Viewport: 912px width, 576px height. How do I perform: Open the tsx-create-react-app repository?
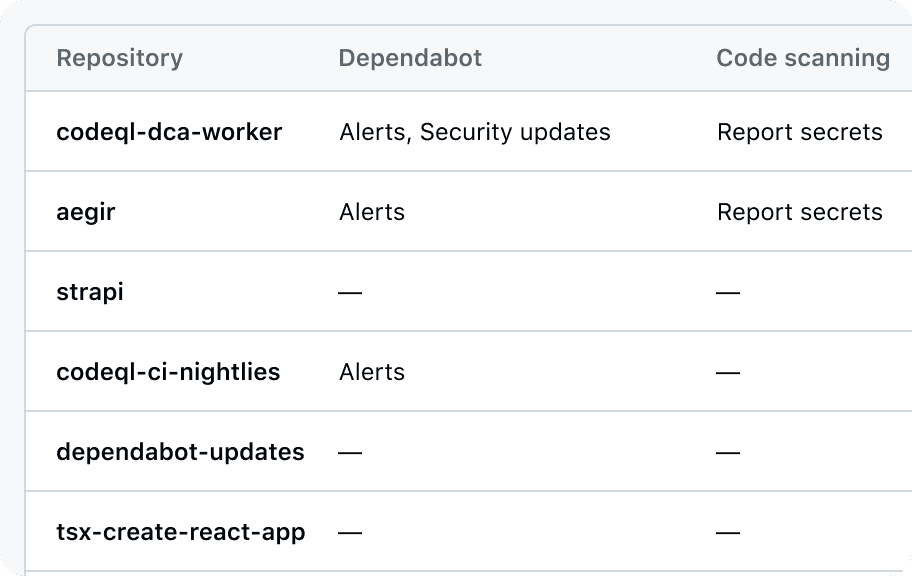(180, 532)
